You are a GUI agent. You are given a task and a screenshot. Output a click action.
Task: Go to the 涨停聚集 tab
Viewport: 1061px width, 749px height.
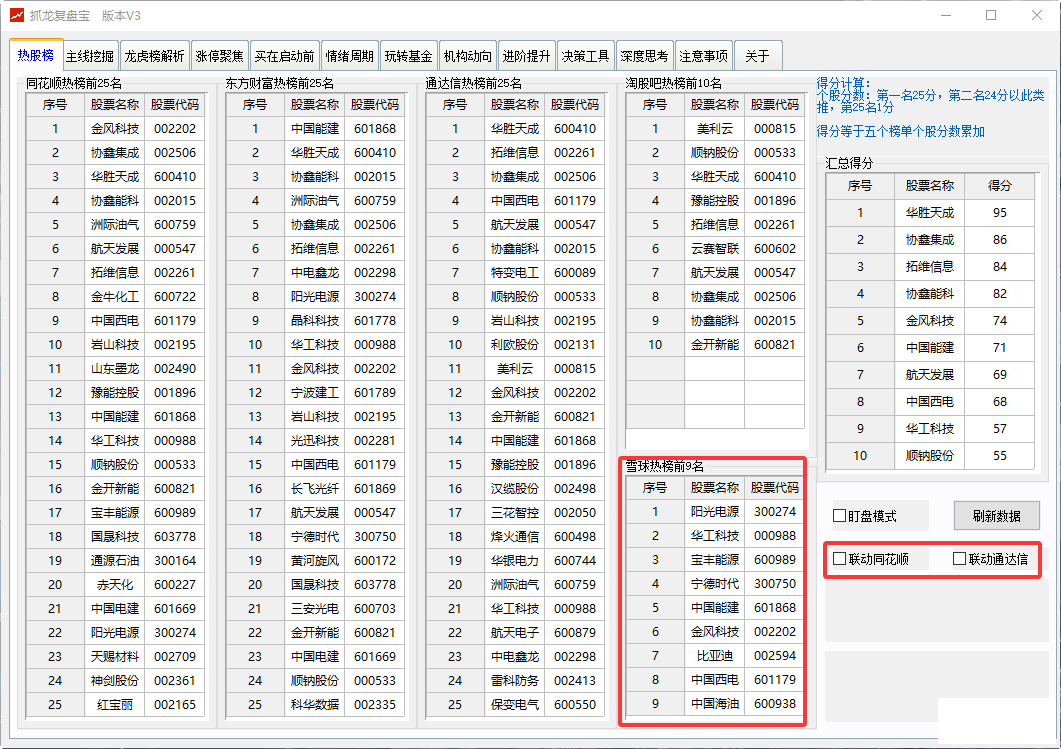coord(219,56)
